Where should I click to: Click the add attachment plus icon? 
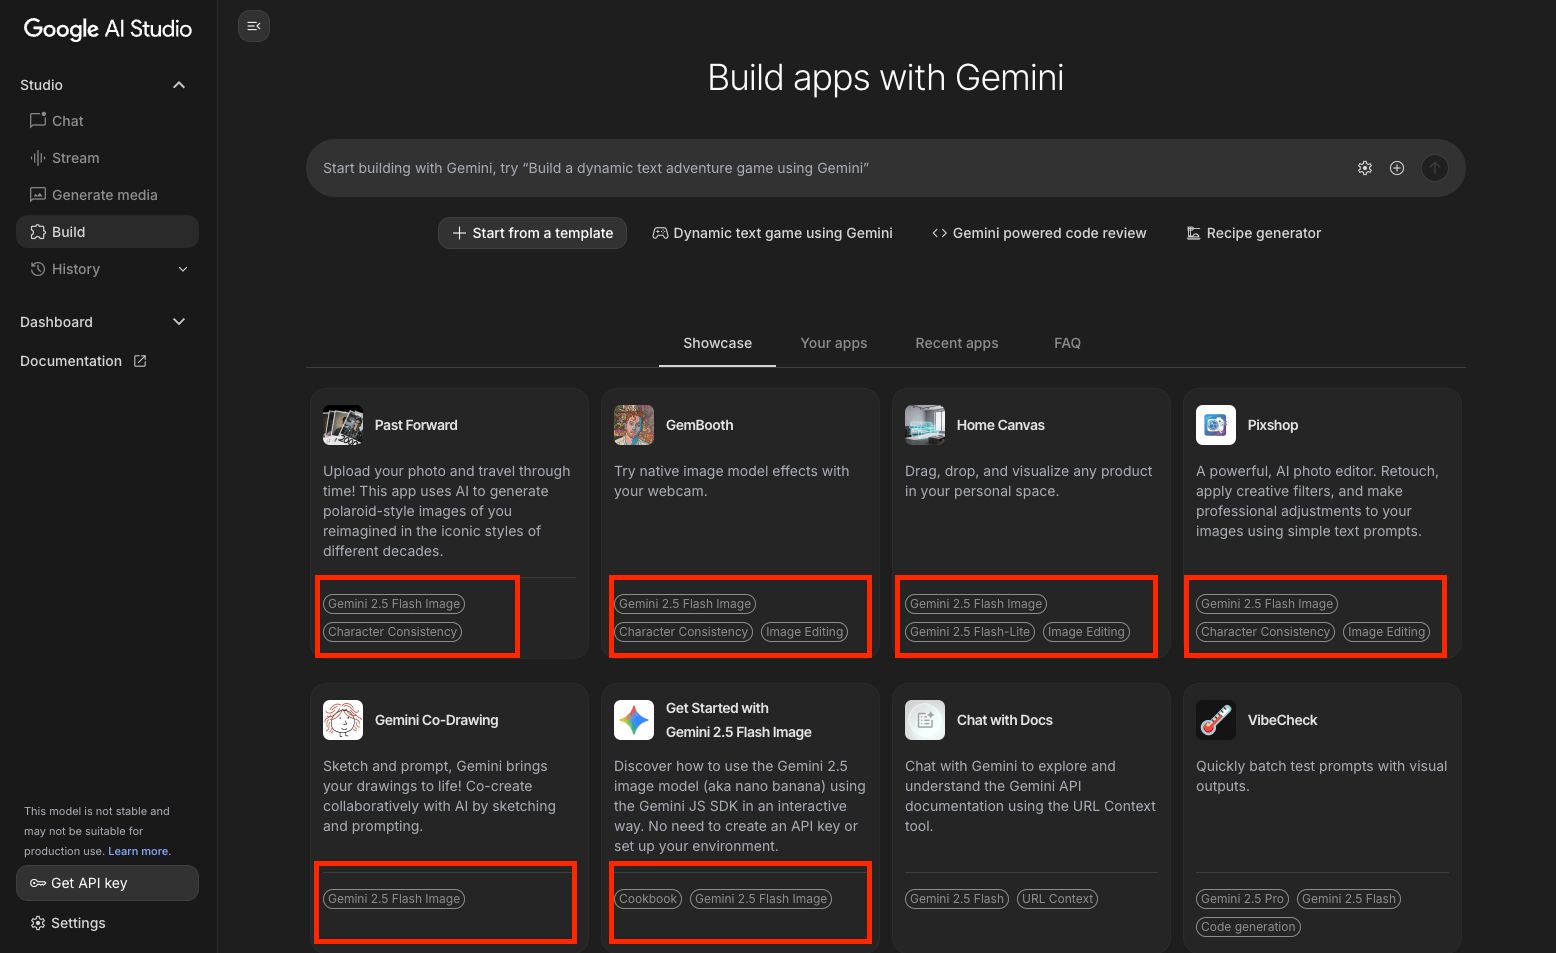[x=1397, y=168]
